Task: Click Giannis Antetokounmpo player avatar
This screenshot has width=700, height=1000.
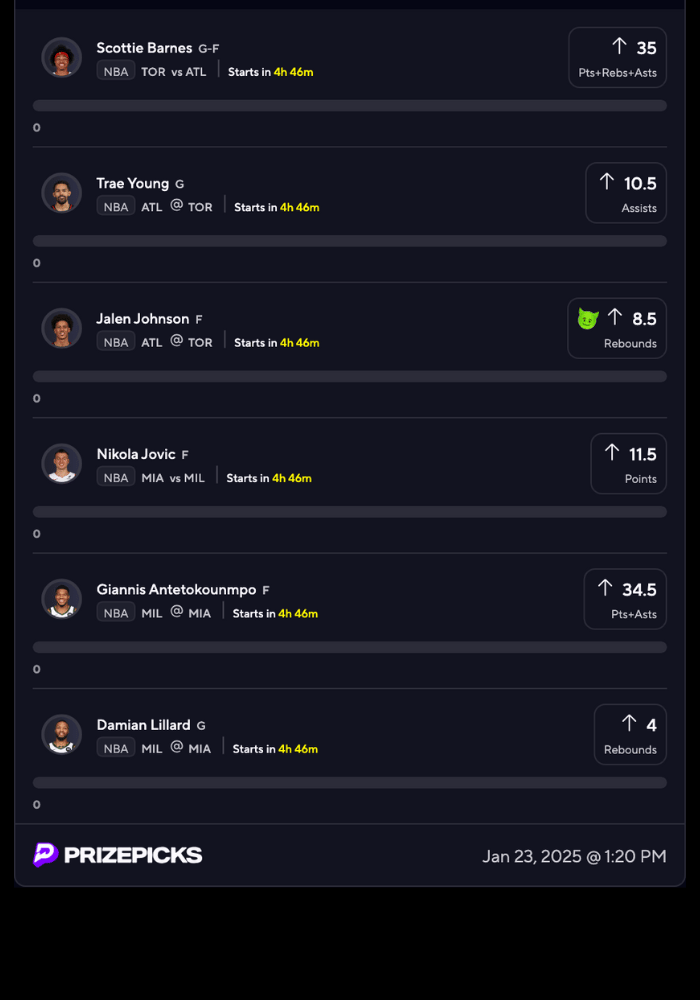Action: [x=62, y=598]
